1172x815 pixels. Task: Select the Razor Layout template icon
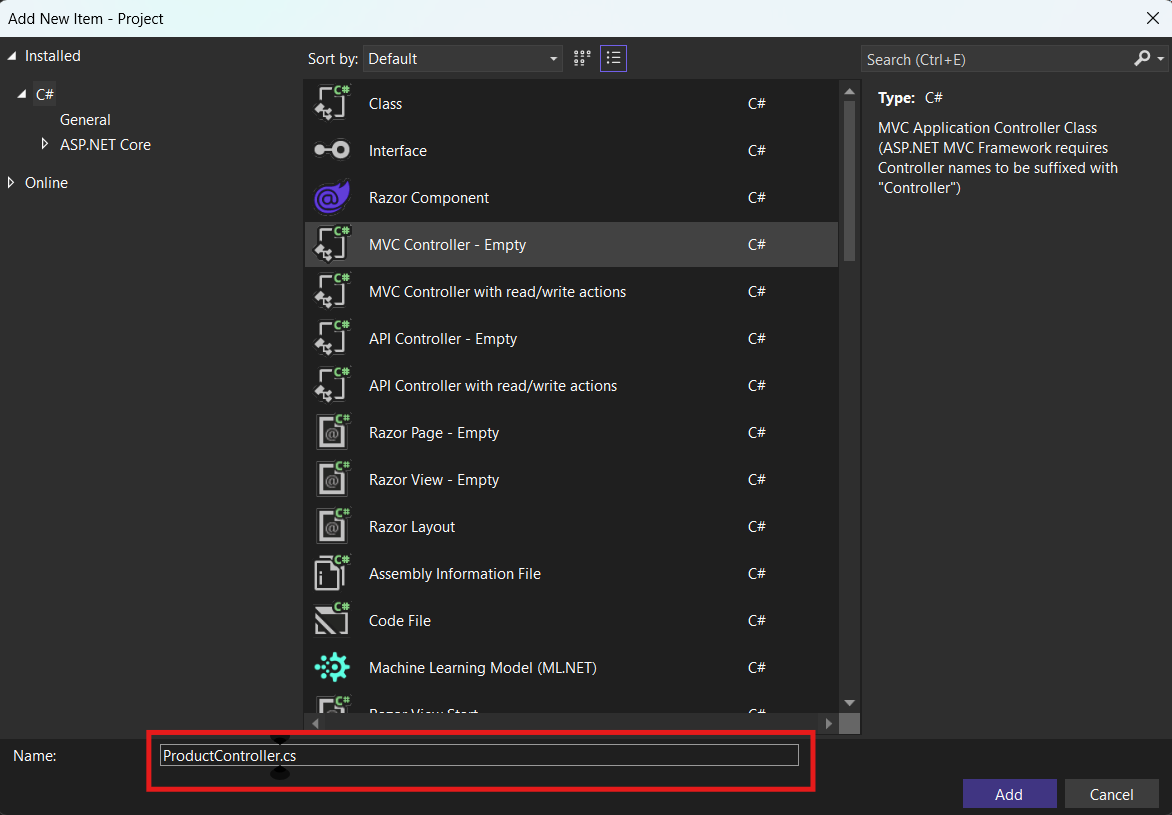click(x=332, y=527)
